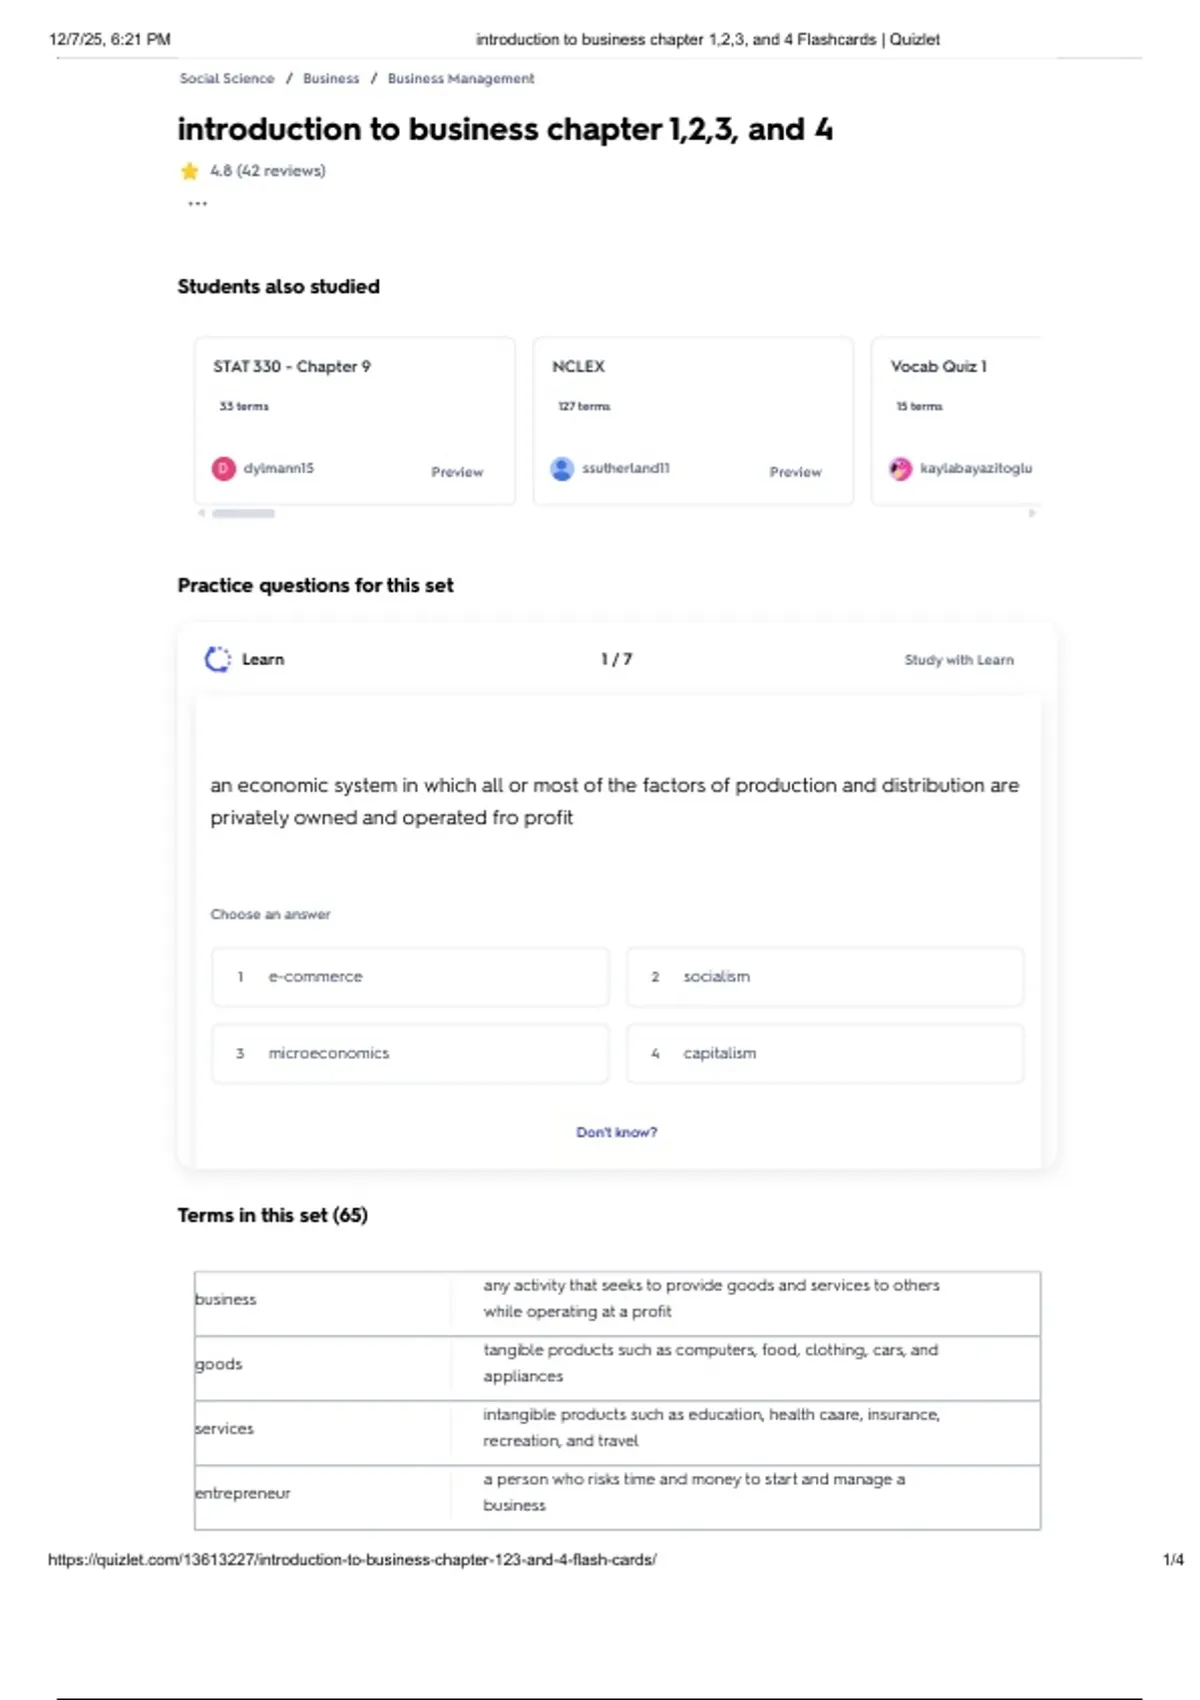Image resolution: width=1200 pixels, height=1700 pixels.
Task: Click kaylabayazitoglu's profile avatar
Action: pos(901,468)
